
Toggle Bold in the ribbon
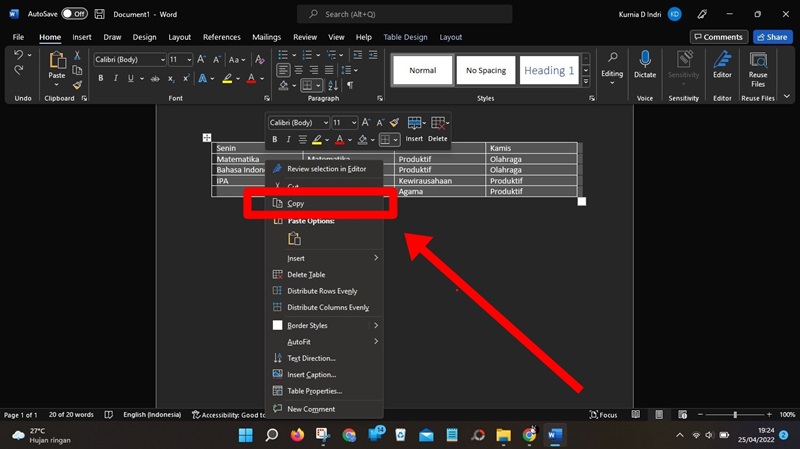[x=101, y=79]
